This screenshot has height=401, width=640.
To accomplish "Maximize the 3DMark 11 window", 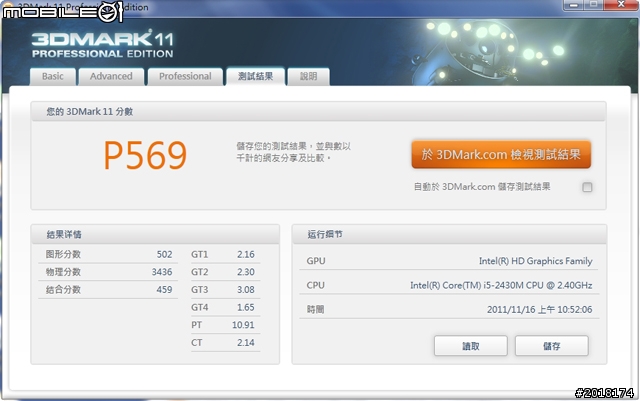I will [x=593, y=4].
